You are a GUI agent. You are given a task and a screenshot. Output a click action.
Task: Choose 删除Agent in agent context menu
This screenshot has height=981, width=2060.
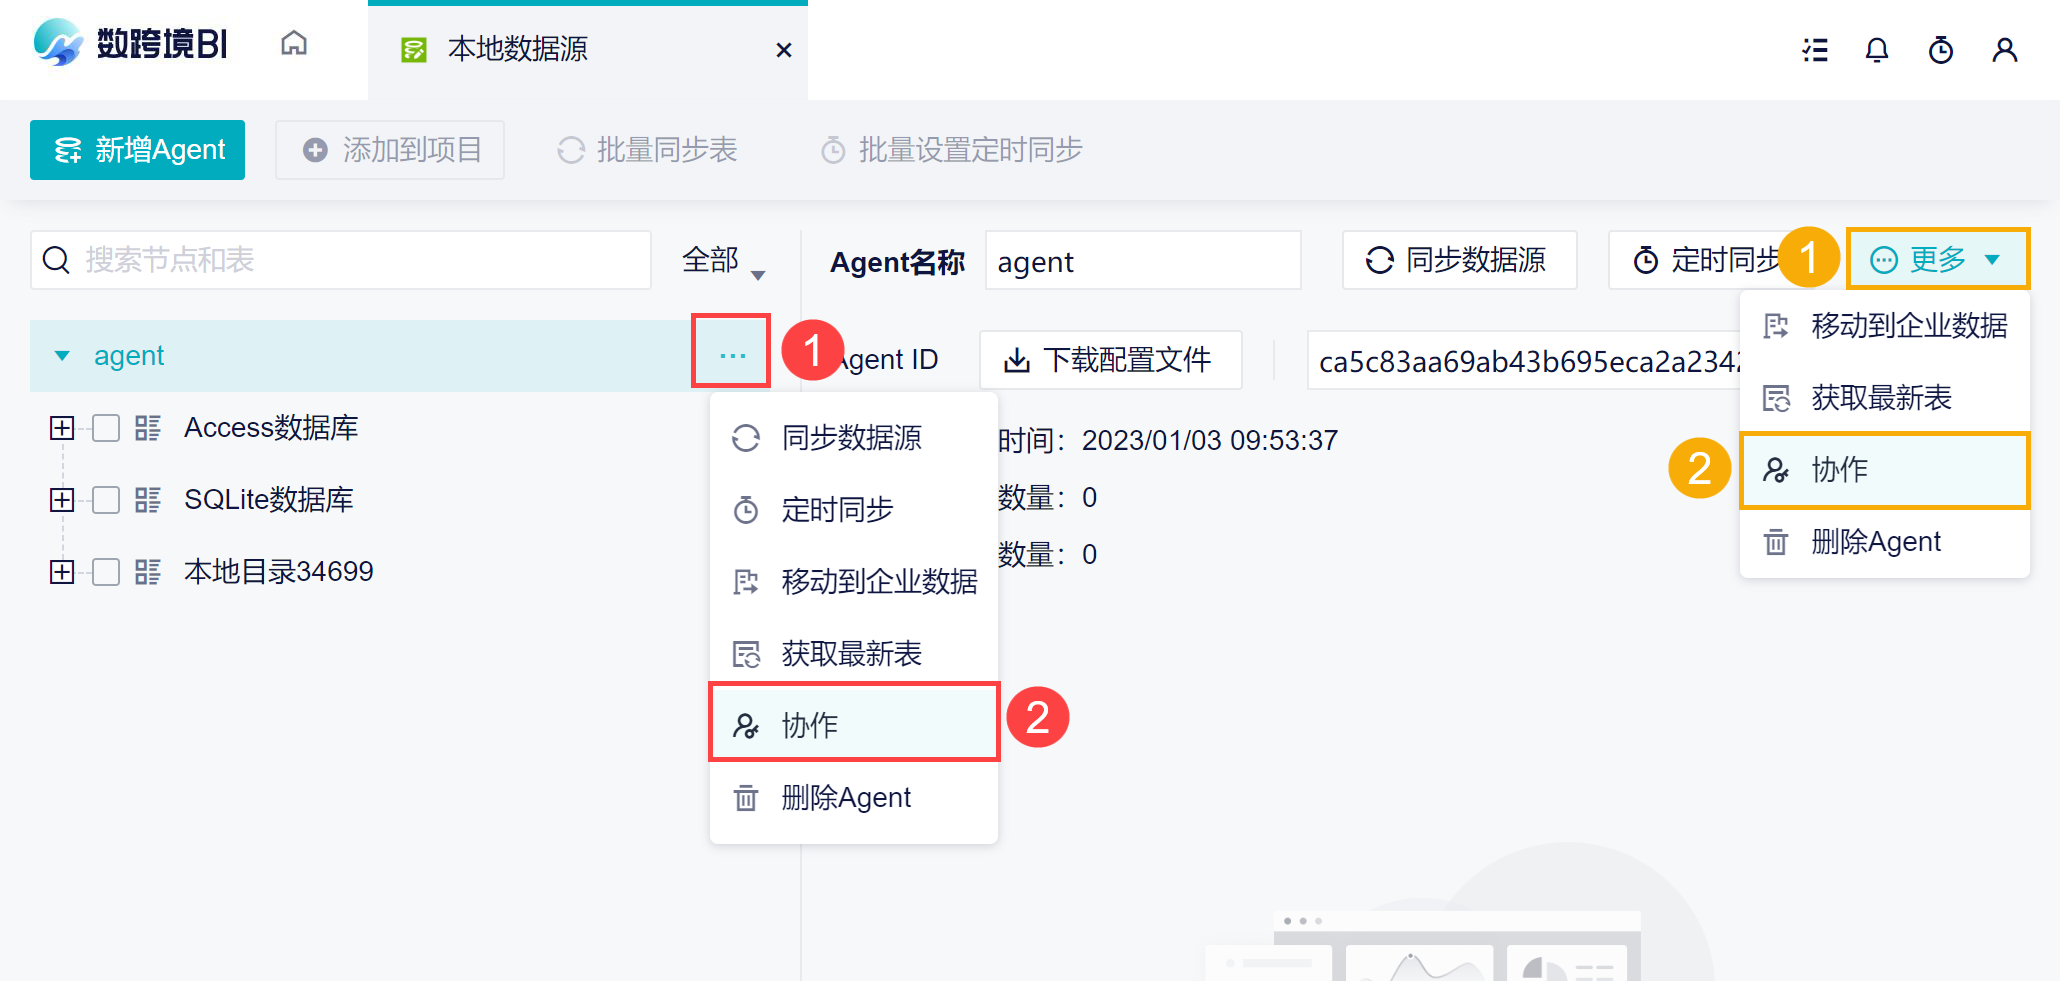click(854, 798)
